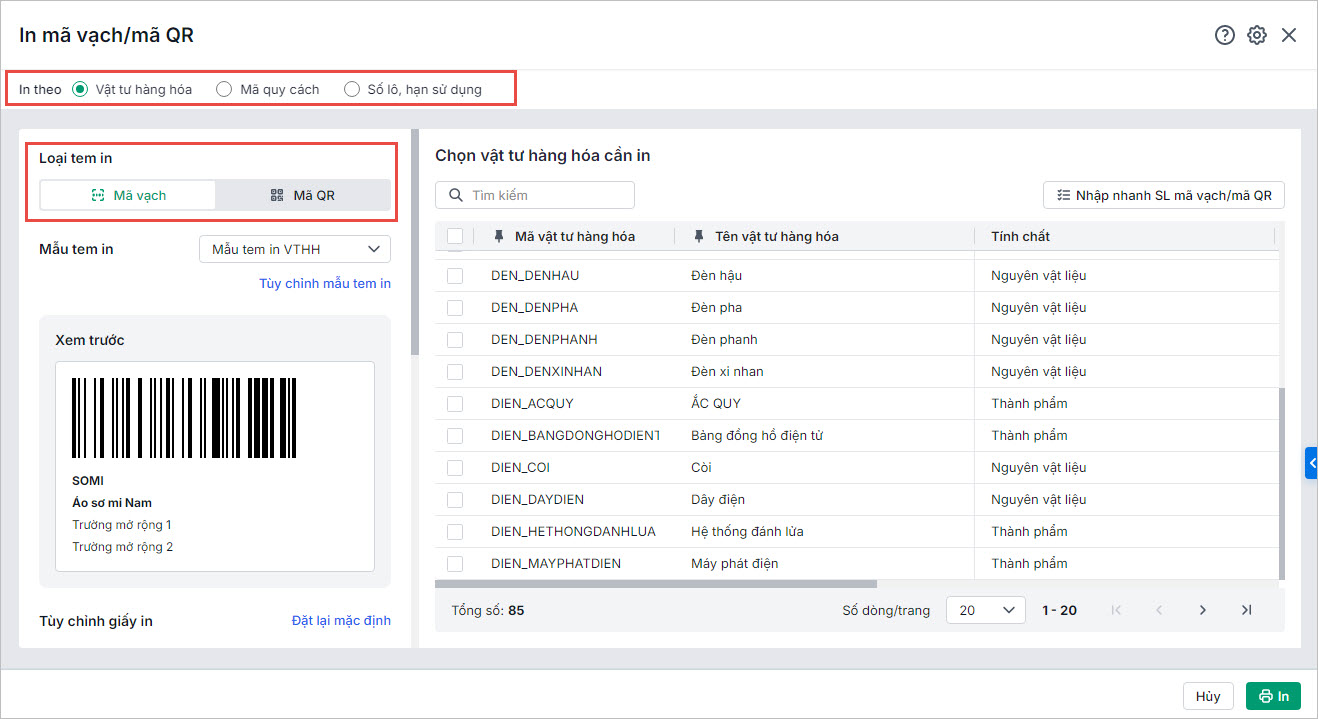Image resolution: width=1318 pixels, height=719 pixels.
Task: Click the magnifier icon in search box
Action: pos(456,195)
